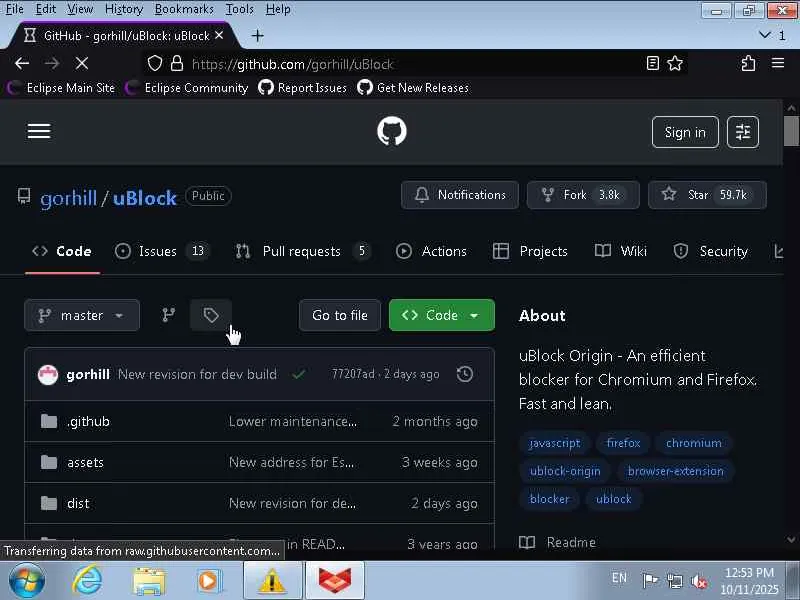Click the Sign in button
The height and width of the screenshot is (600, 800).
point(685,132)
